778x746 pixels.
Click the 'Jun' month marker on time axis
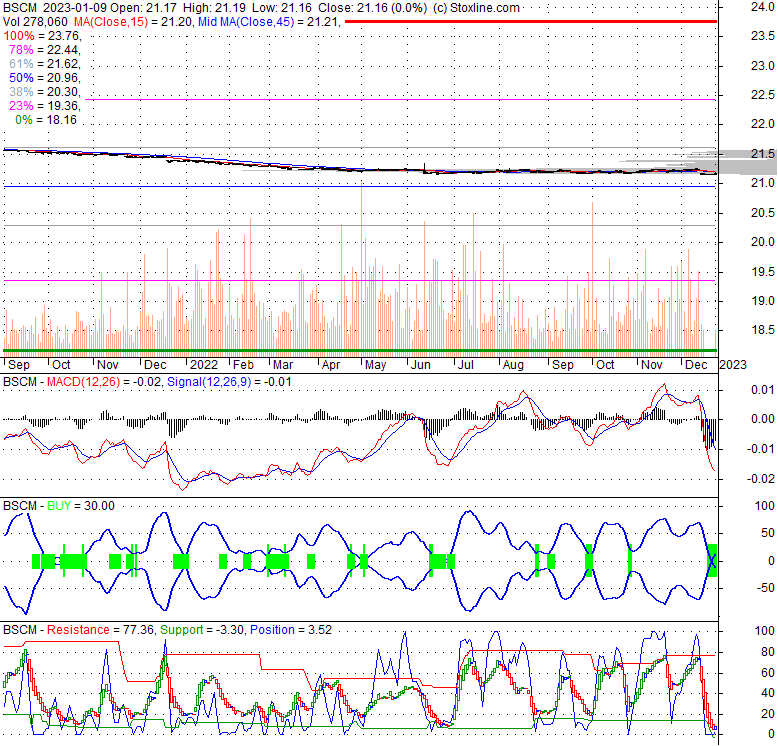coord(420,365)
